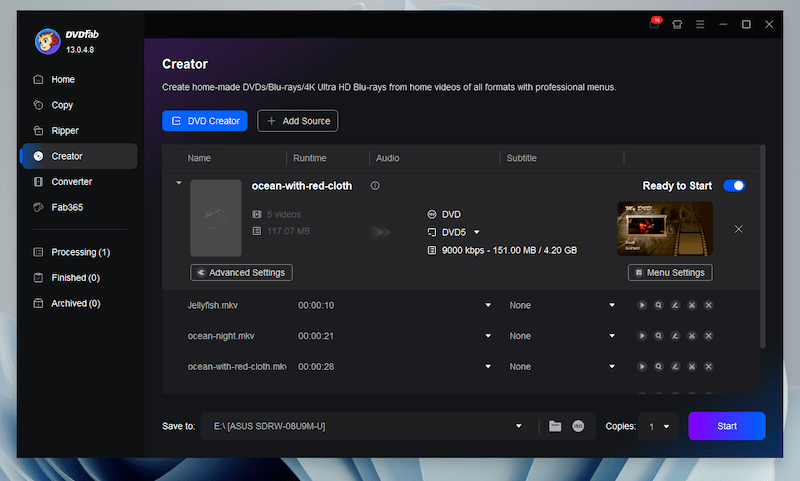Open the DVD5 output size dropdown
800x481 pixels.
pos(477,232)
